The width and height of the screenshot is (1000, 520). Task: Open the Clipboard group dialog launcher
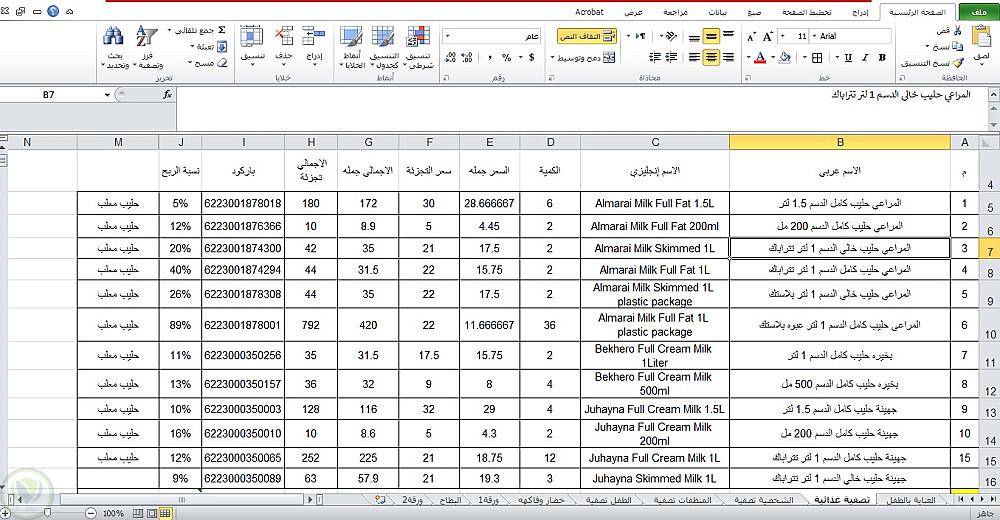pyautogui.click(x=902, y=78)
